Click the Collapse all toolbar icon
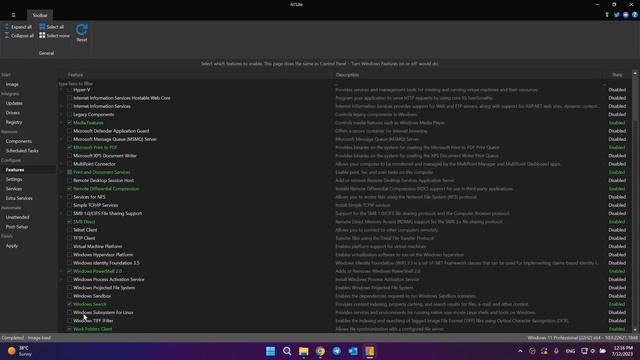 pos(7,36)
